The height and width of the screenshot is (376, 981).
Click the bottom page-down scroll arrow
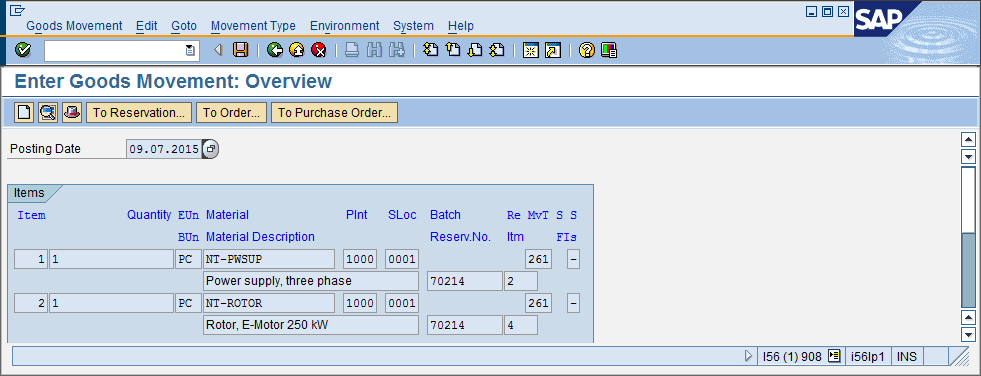(968, 334)
